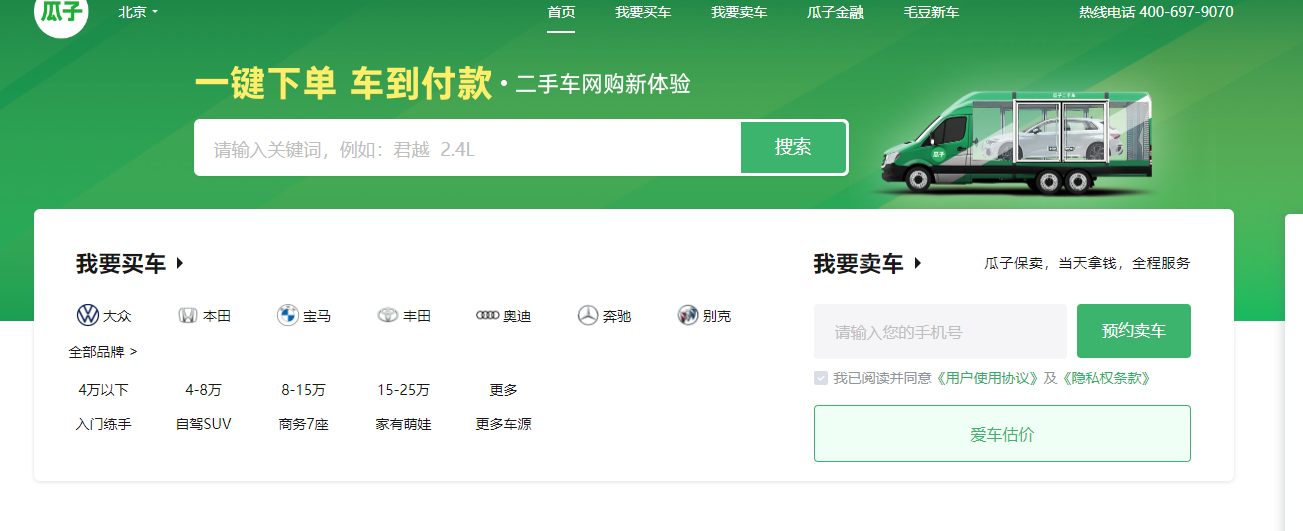
Task: Click the Audi rings logo
Action: (487, 316)
